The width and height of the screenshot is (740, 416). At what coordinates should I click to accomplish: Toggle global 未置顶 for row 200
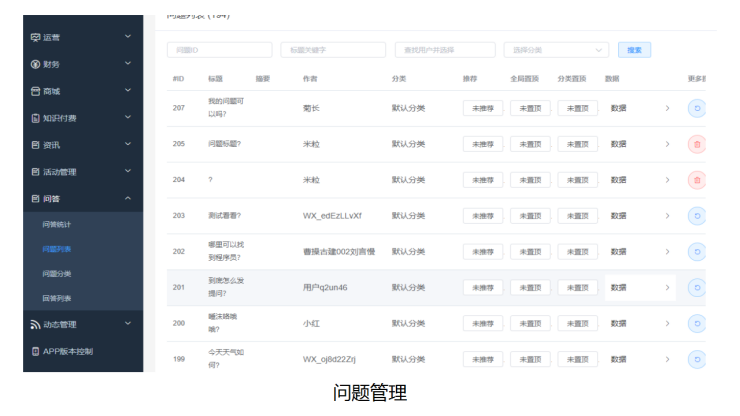coord(530,323)
